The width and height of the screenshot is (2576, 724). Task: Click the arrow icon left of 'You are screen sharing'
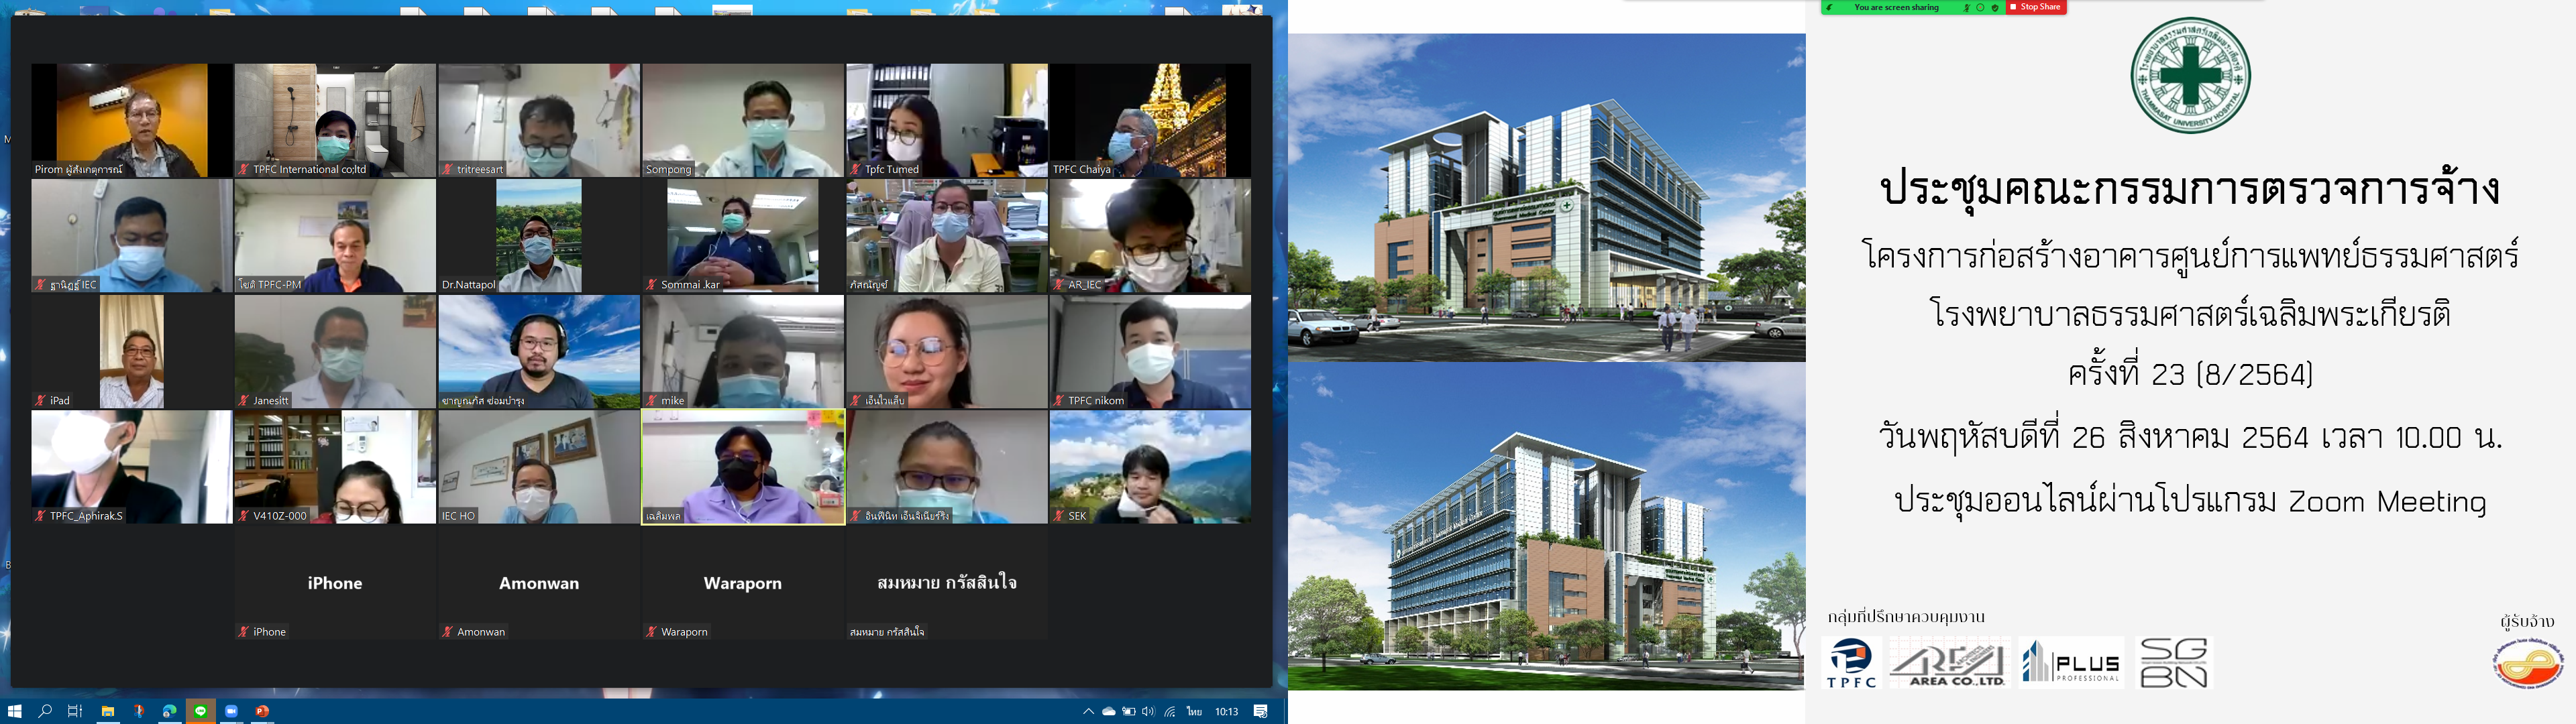point(1829,7)
